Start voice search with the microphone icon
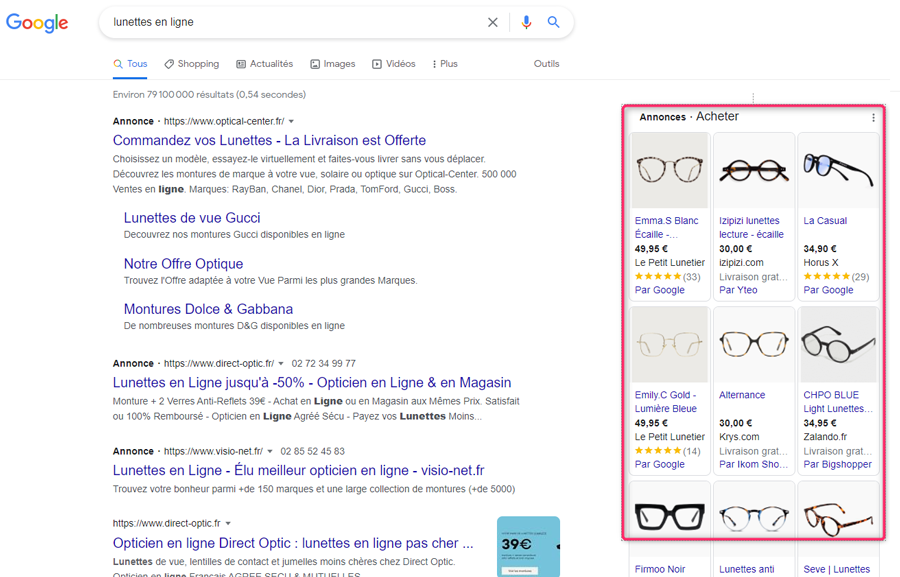The height and width of the screenshot is (577, 900). tap(526, 22)
